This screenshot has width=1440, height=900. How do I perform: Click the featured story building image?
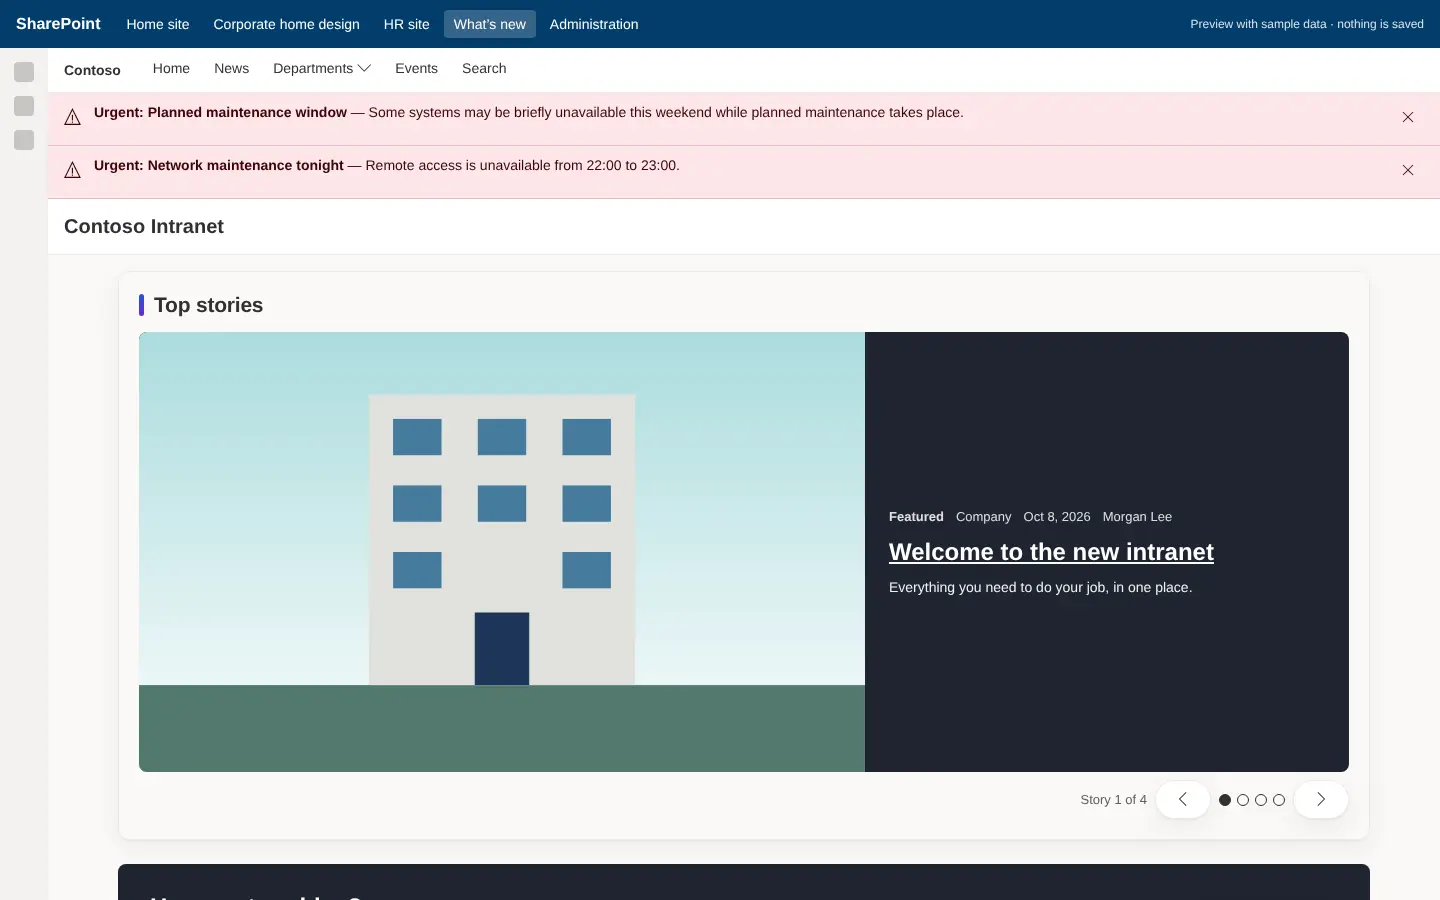(x=502, y=552)
